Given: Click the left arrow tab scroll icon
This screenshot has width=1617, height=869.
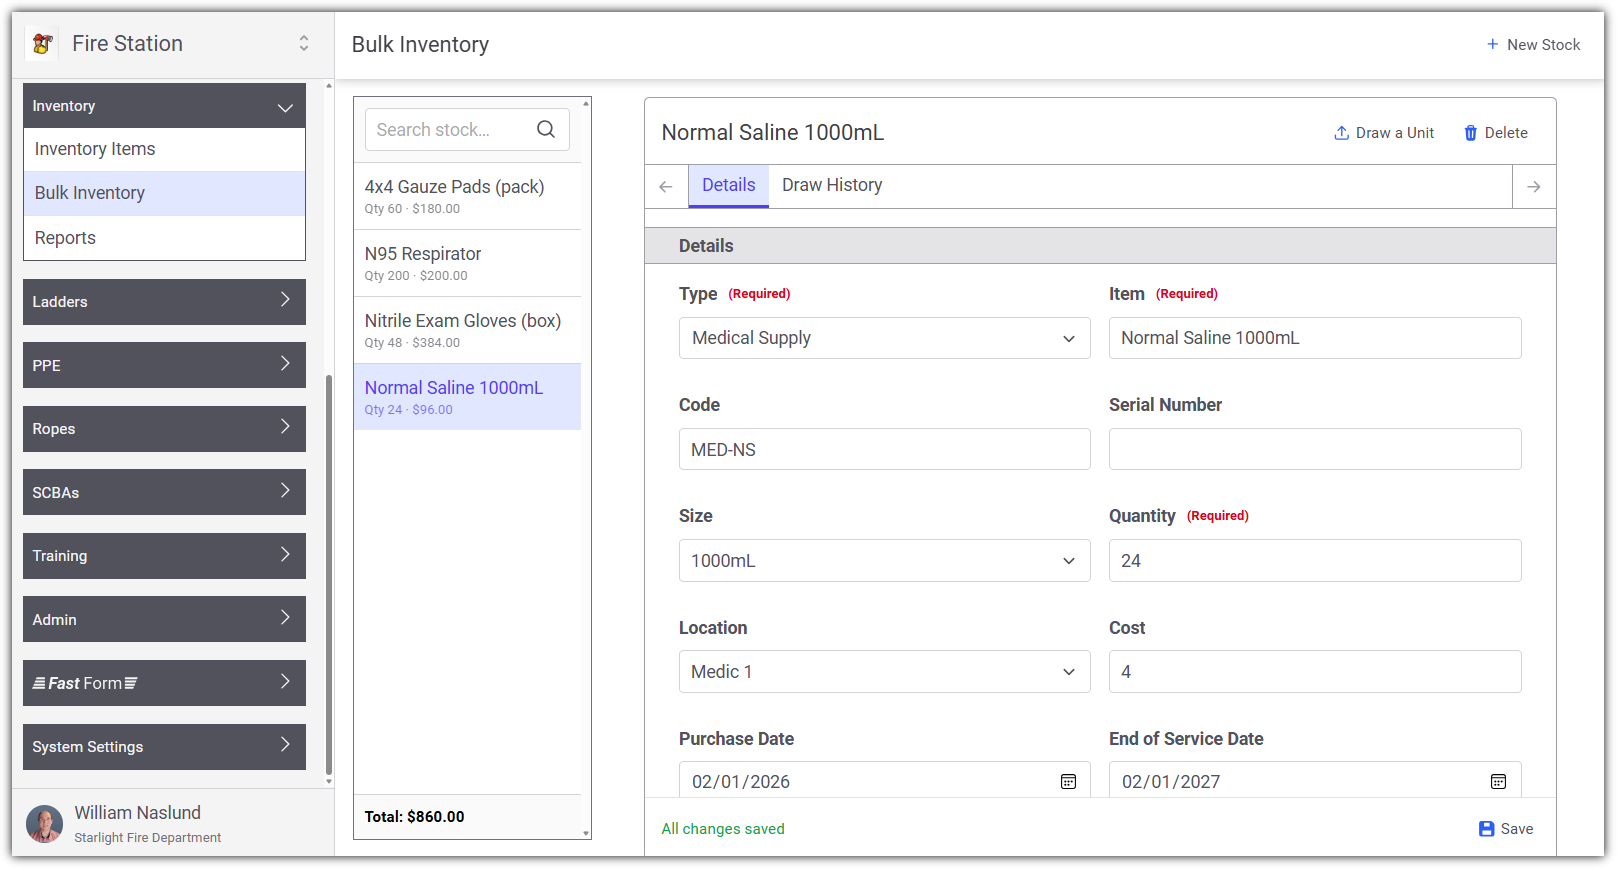Looking at the screenshot, I should (666, 187).
